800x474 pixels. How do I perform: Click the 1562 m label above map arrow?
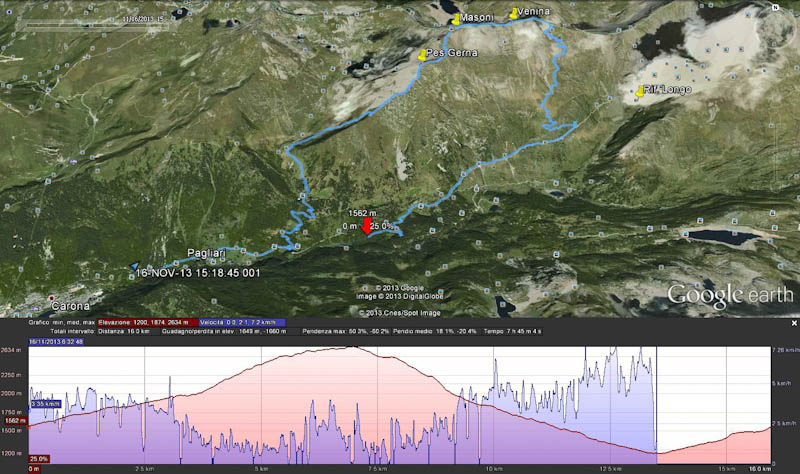pyautogui.click(x=363, y=213)
